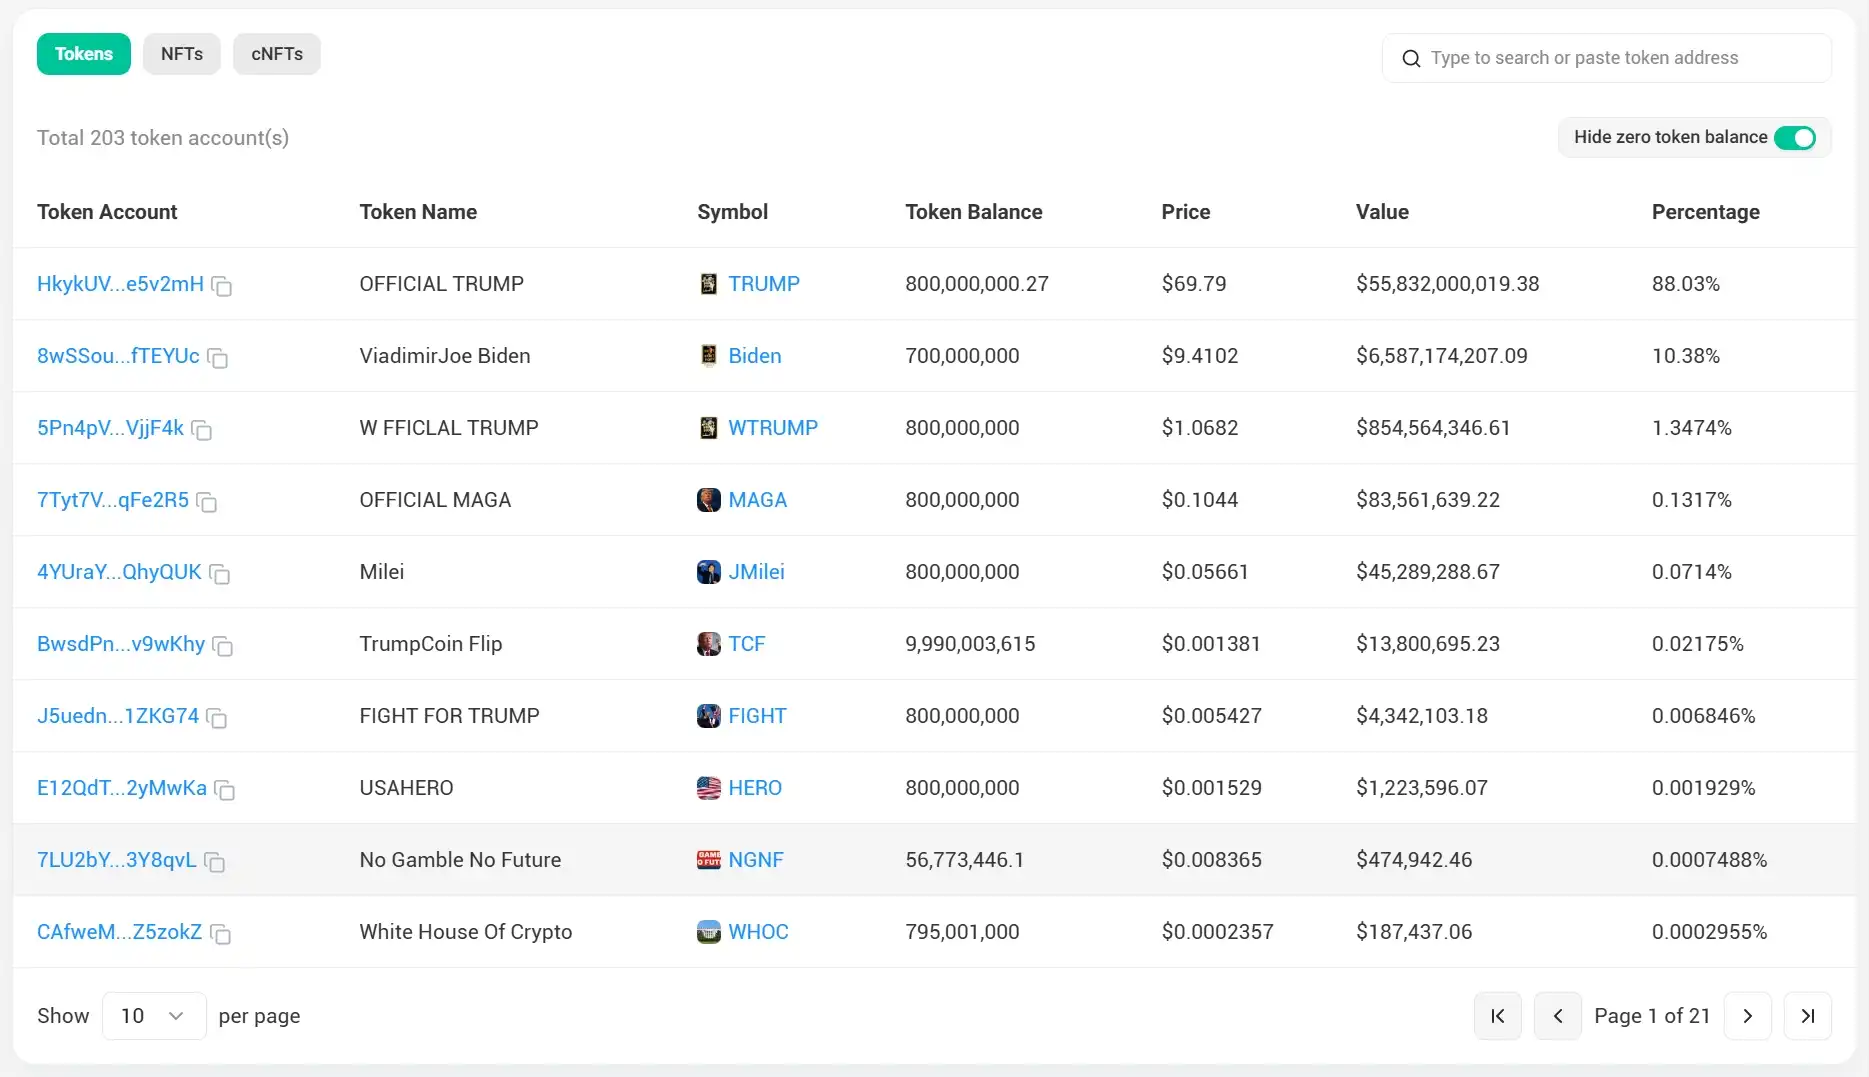Image resolution: width=1869 pixels, height=1077 pixels.
Task: Select the Tokens tab
Action: click(84, 54)
